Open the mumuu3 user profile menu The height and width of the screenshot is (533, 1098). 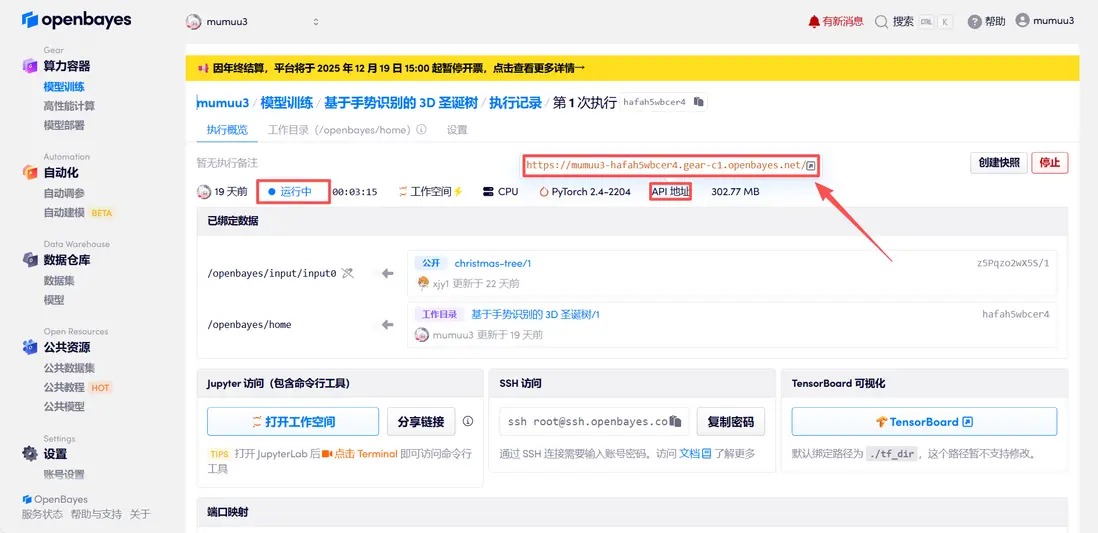tap(1045, 21)
